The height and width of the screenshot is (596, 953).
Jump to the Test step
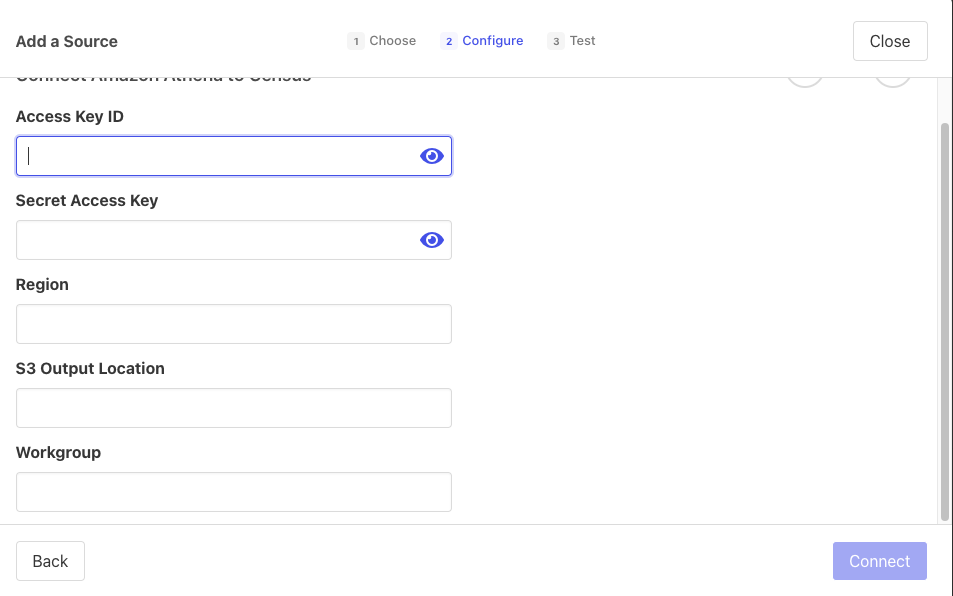(x=582, y=41)
